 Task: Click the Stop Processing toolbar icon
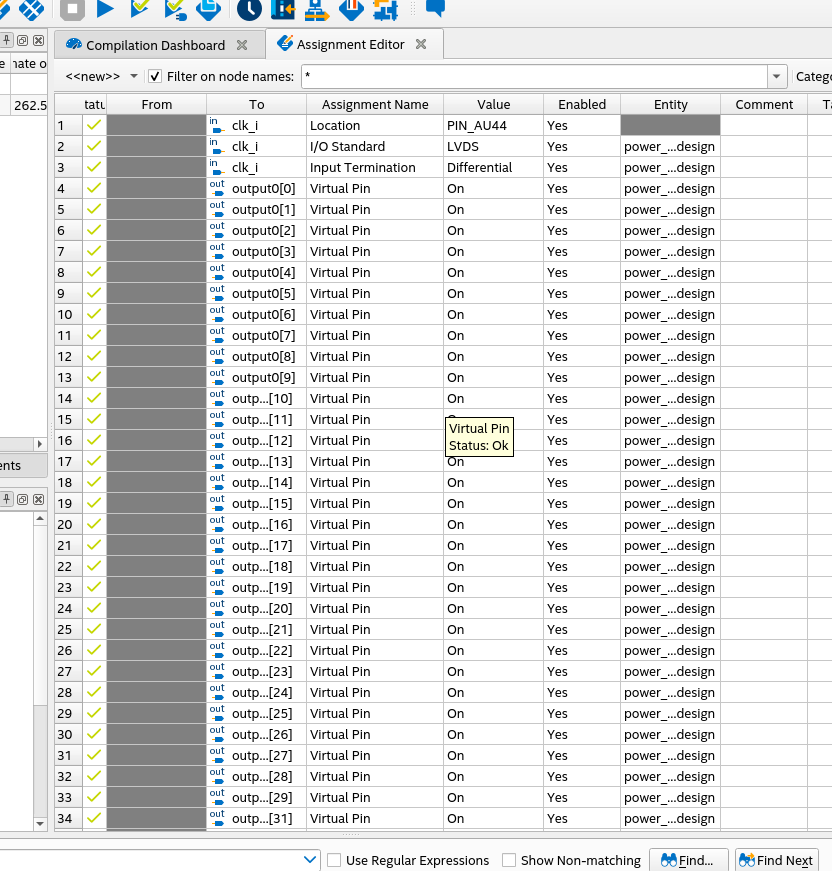[x=72, y=9]
